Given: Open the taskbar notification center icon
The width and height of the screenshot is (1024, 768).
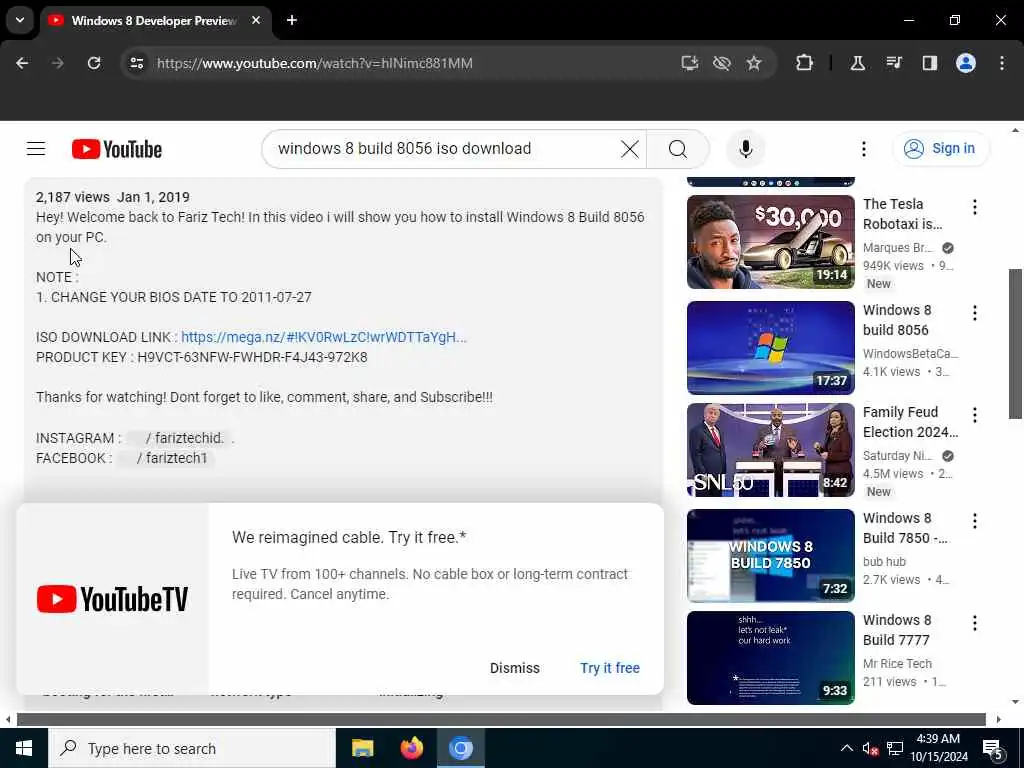Looking at the screenshot, I should (x=994, y=750).
